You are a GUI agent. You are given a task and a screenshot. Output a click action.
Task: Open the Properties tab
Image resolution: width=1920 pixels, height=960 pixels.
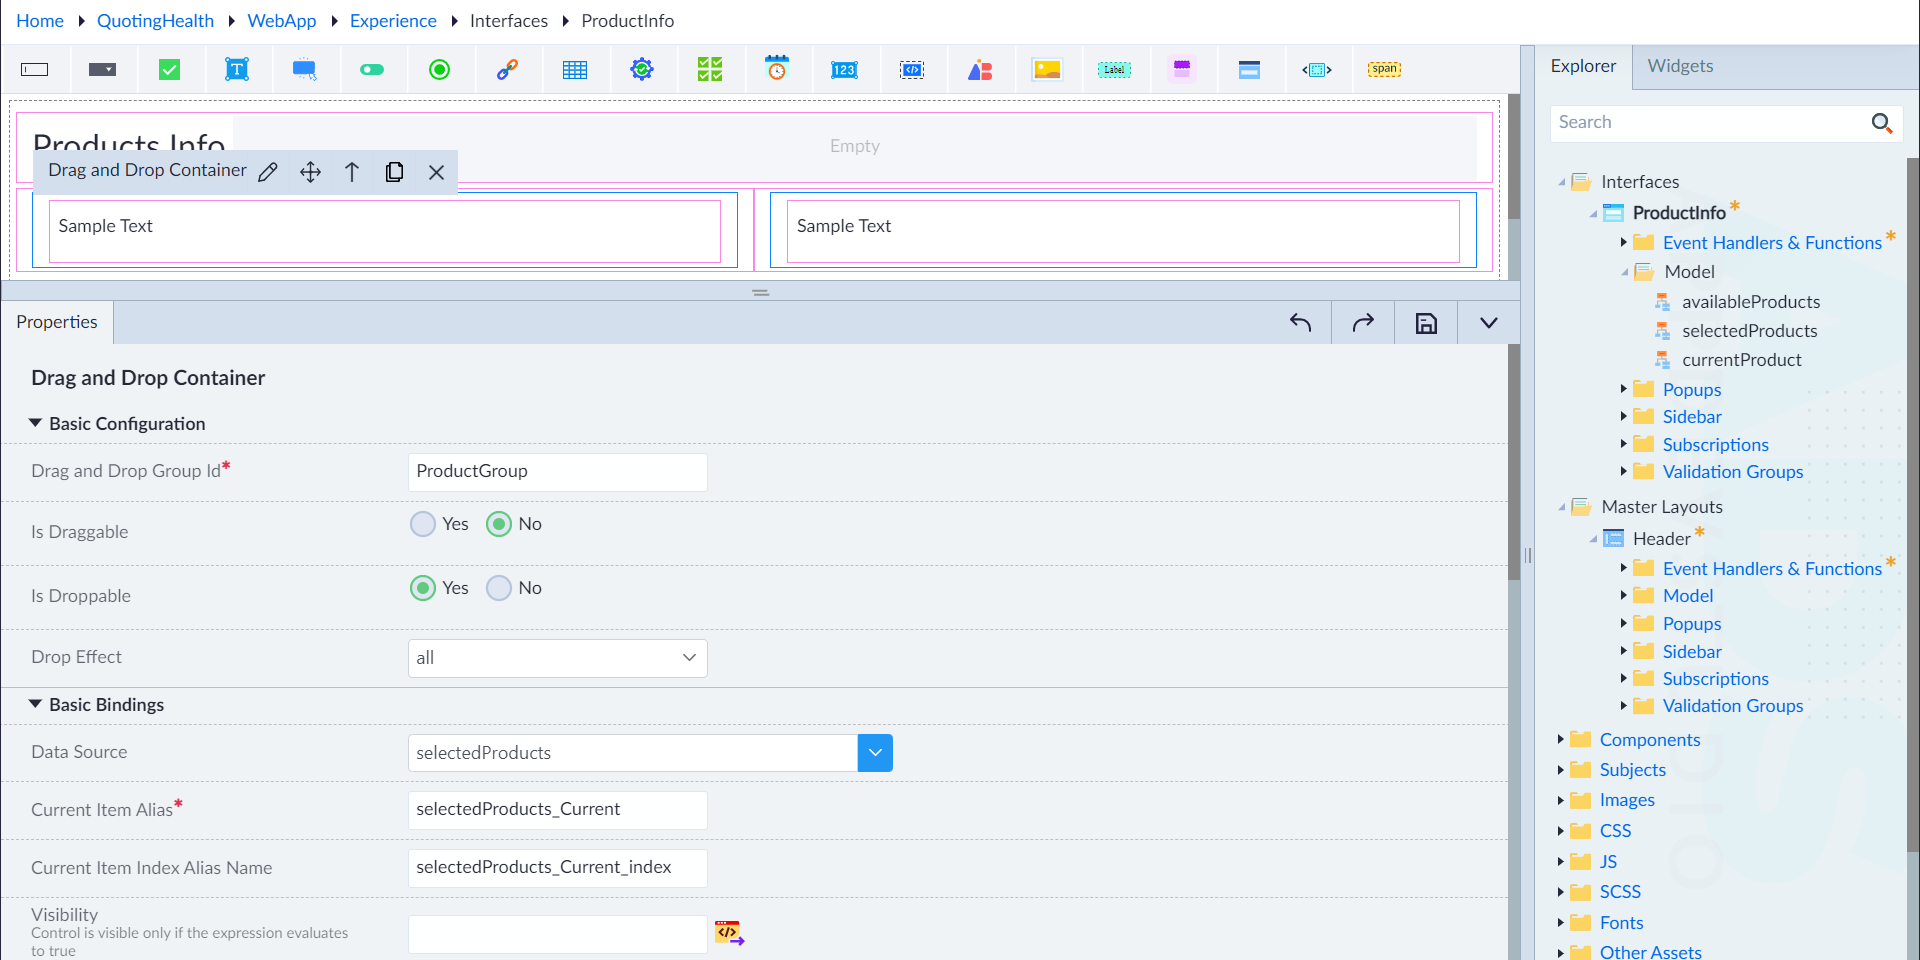[x=57, y=322]
